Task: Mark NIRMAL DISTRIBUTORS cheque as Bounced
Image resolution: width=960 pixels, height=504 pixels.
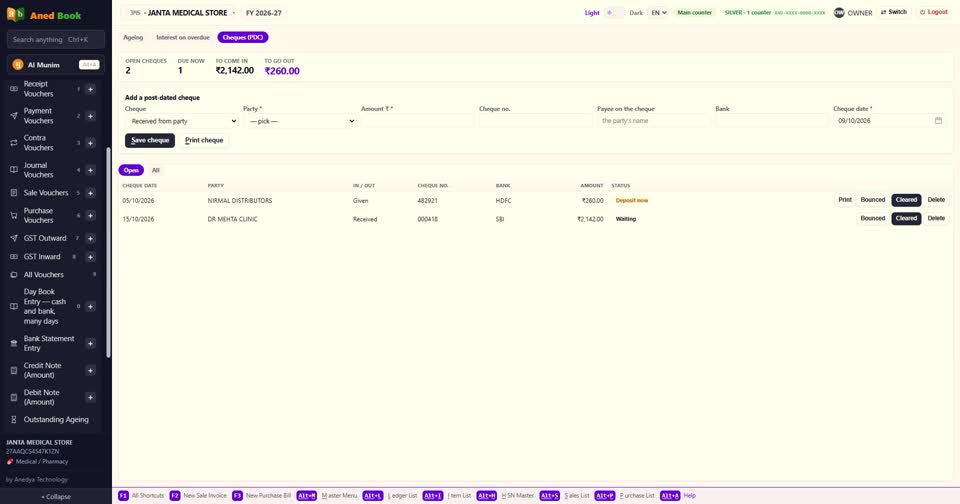Action: [x=872, y=200]
